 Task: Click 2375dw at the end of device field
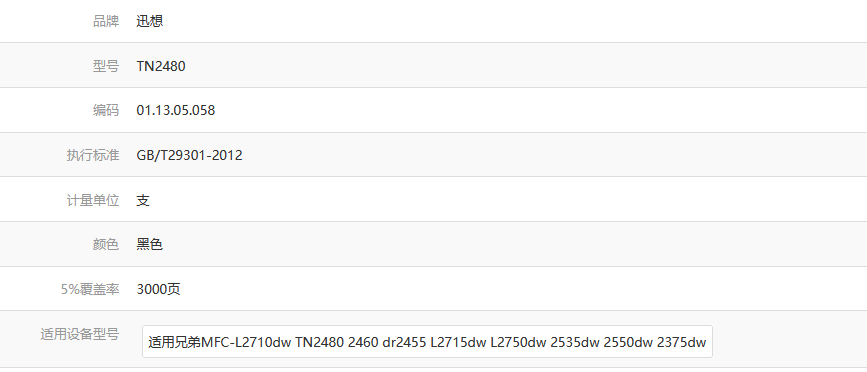tap(681, 342)
